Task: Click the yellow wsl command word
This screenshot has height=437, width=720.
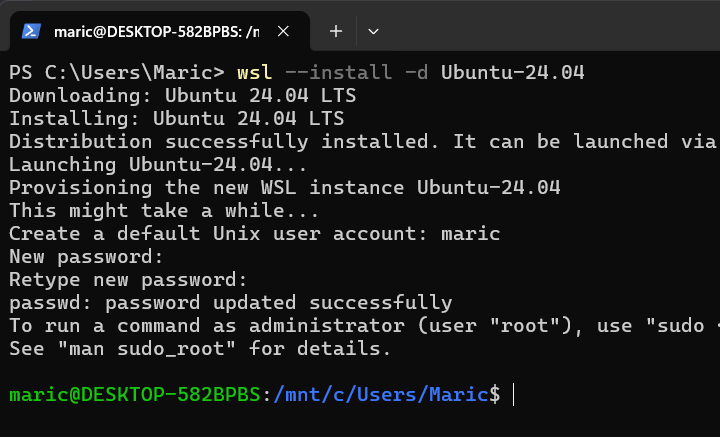Action: (x=254, y=72)
